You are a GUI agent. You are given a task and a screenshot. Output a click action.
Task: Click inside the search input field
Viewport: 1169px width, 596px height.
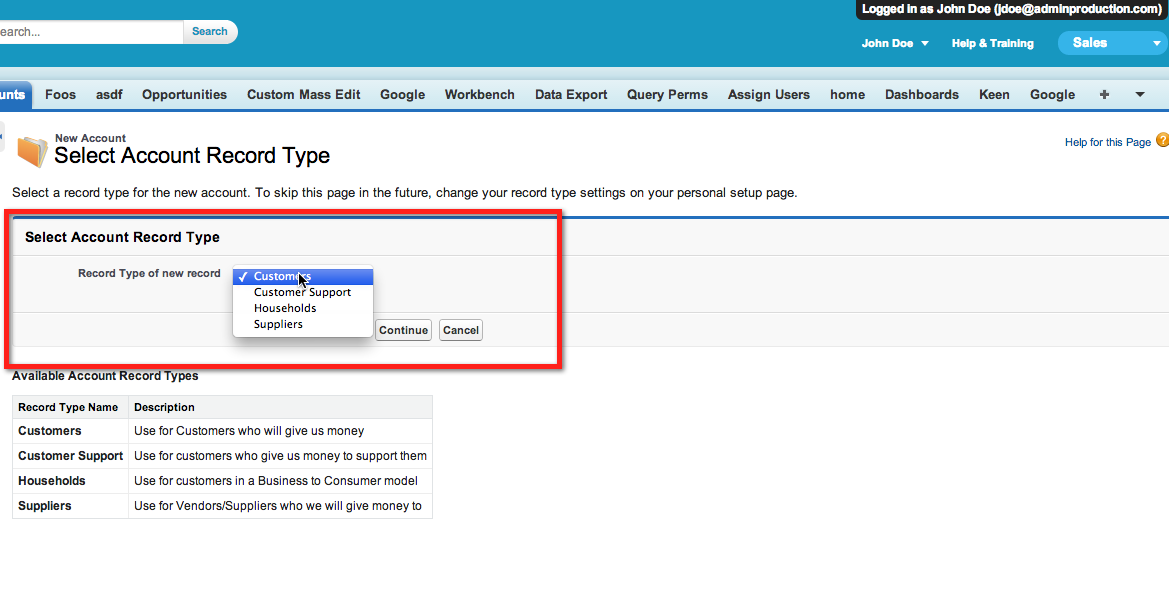(90, 31)
